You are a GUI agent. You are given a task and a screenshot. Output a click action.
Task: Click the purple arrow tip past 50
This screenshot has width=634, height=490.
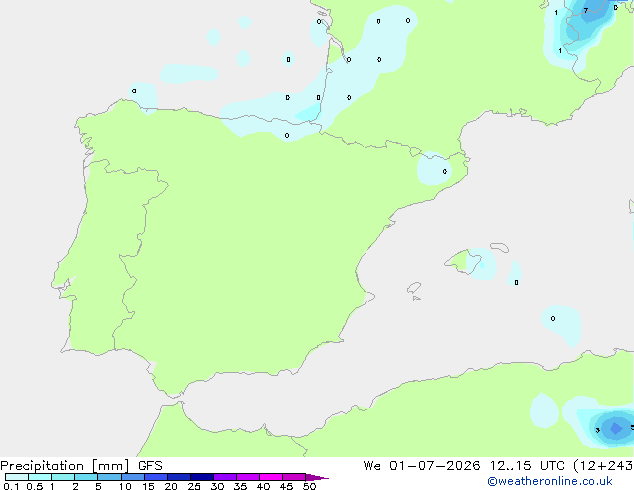point(317,478)
